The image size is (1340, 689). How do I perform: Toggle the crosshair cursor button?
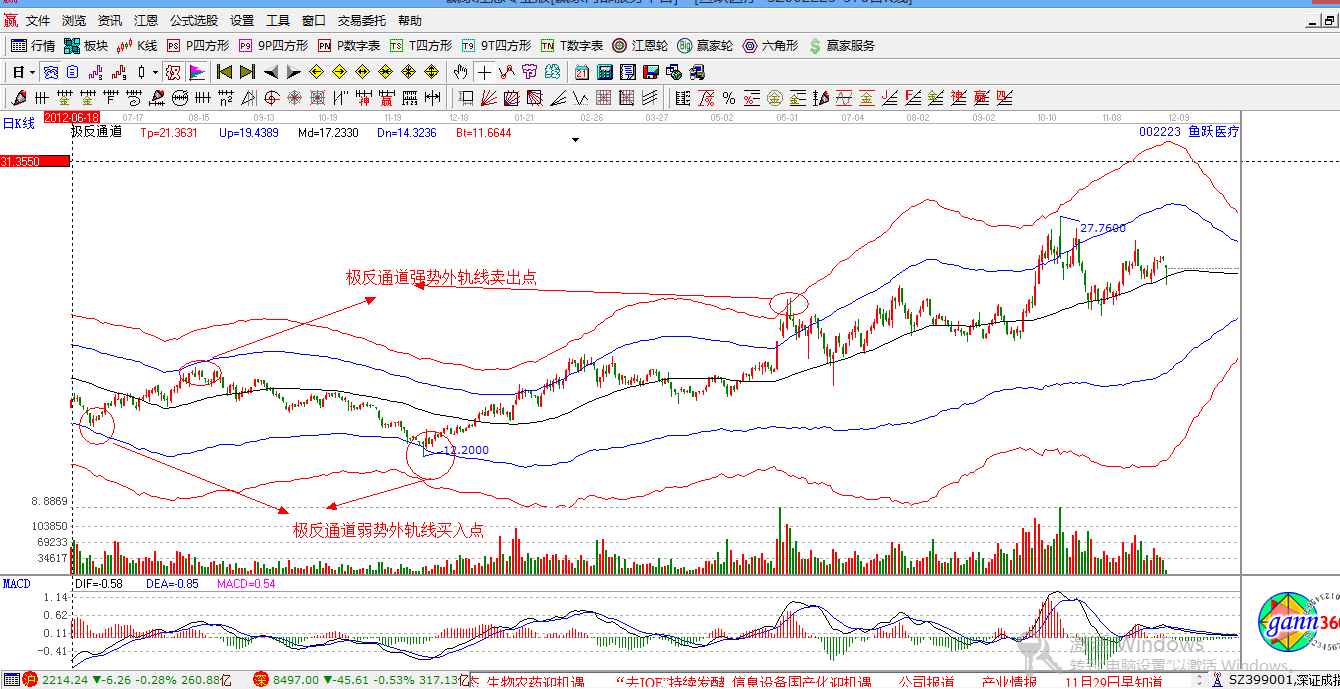[484, 72]
